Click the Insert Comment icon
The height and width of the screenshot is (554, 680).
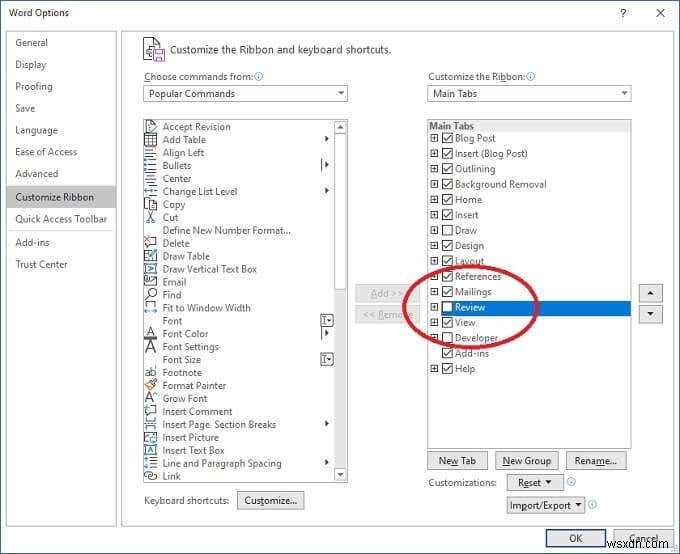point(150,411)
